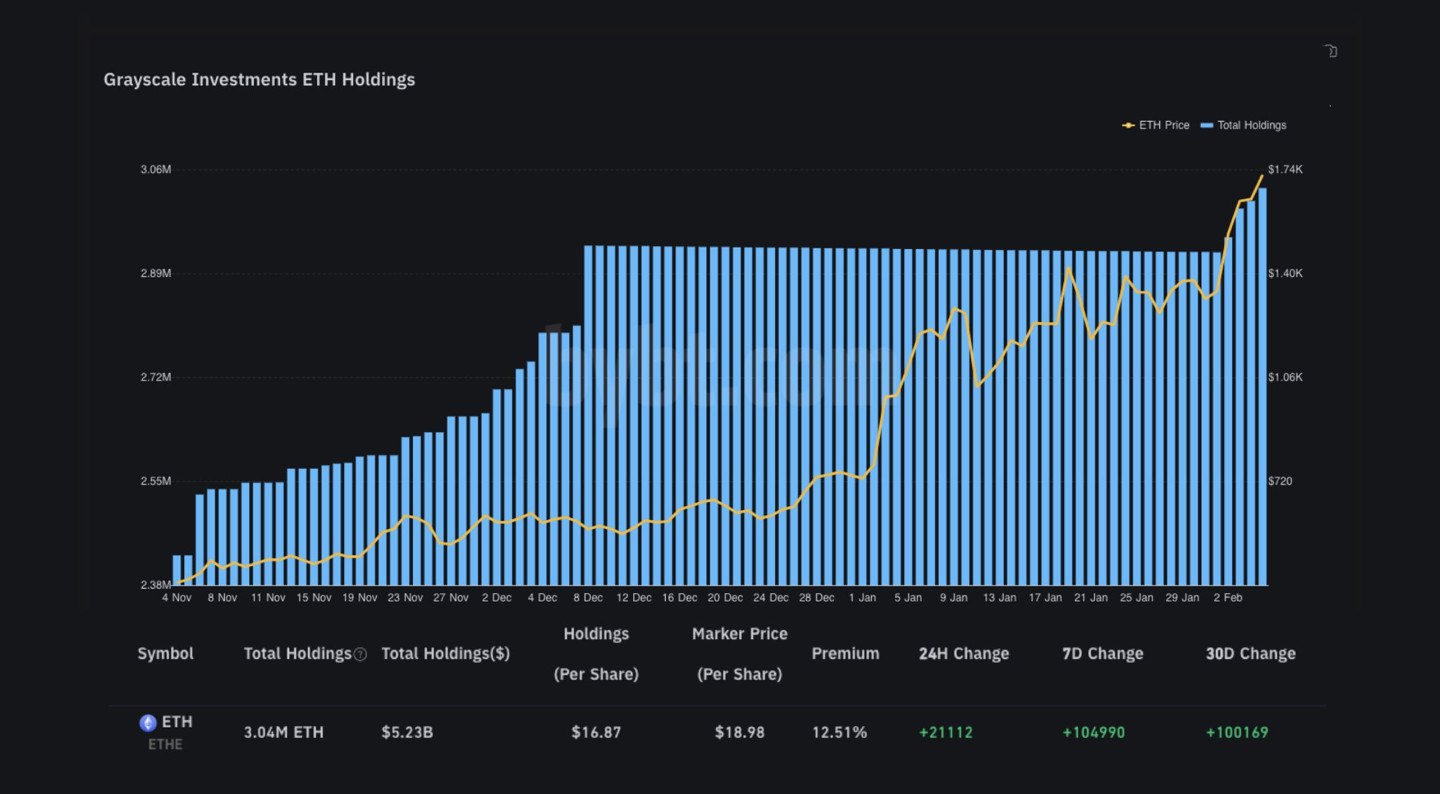Image resolution: width=1440 pixels, height=794 pixels.
Task: Click the 2.72M left axis label
Action: click(156, 377)
